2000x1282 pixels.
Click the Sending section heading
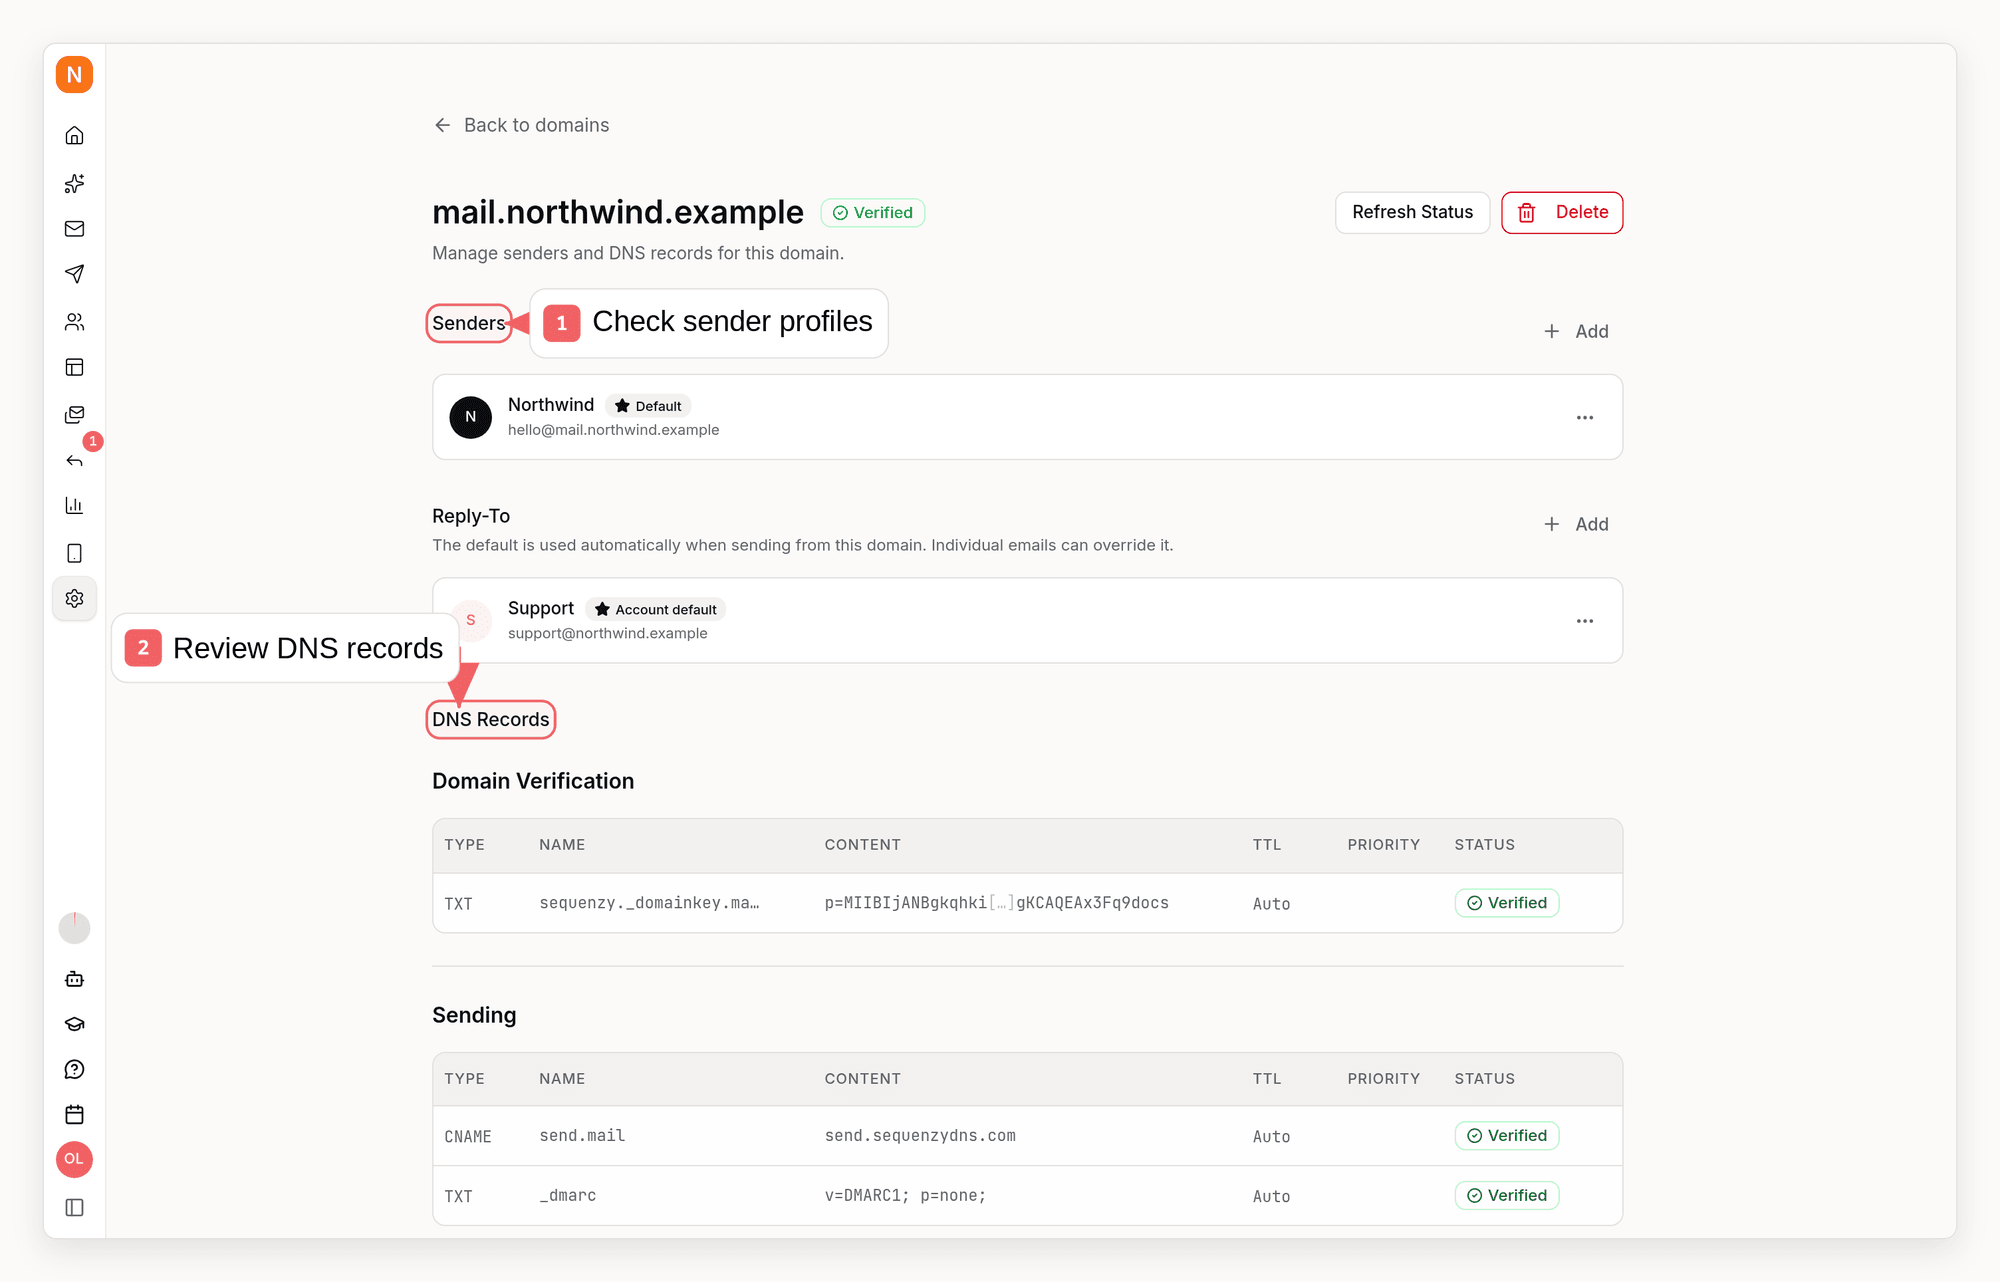click(474, 1015)
